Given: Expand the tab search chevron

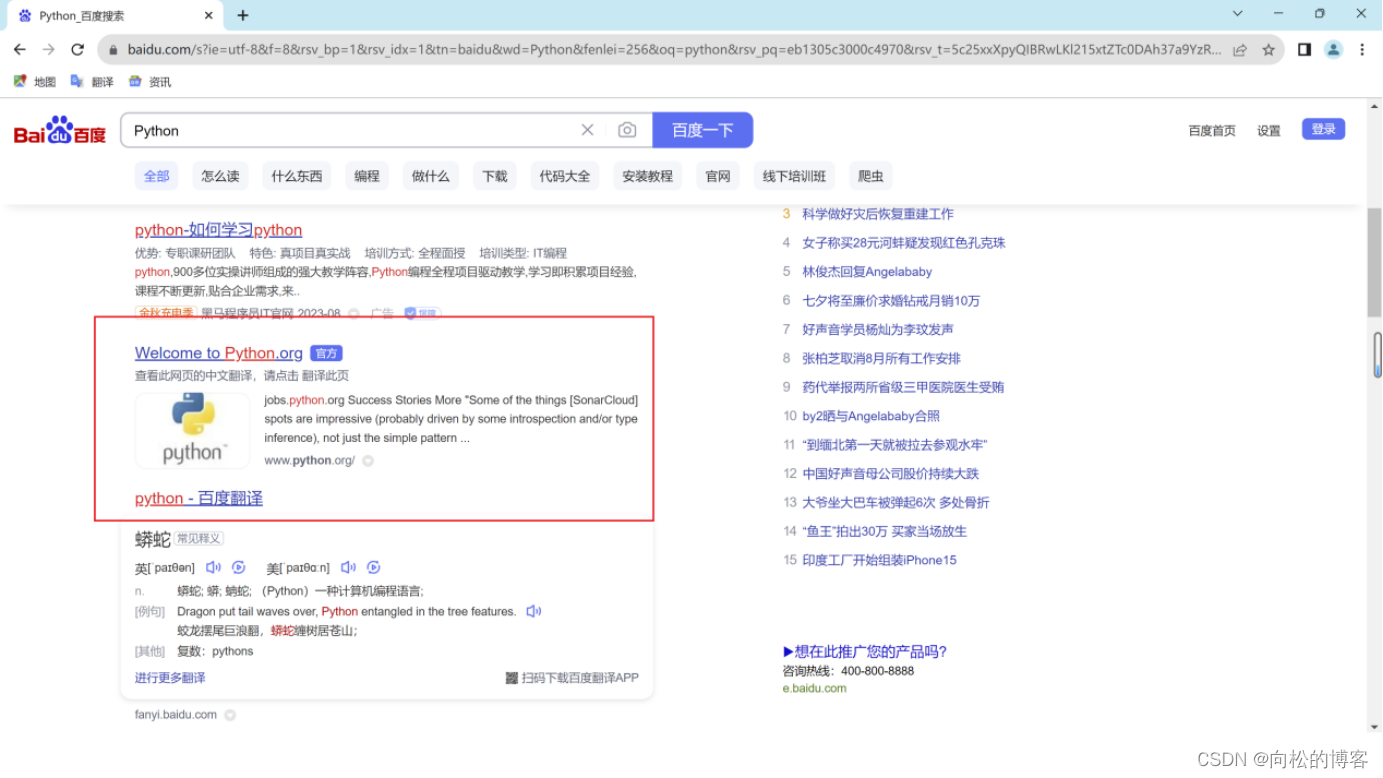Looking at the screenshot, I should click(x=1237, y=14).
